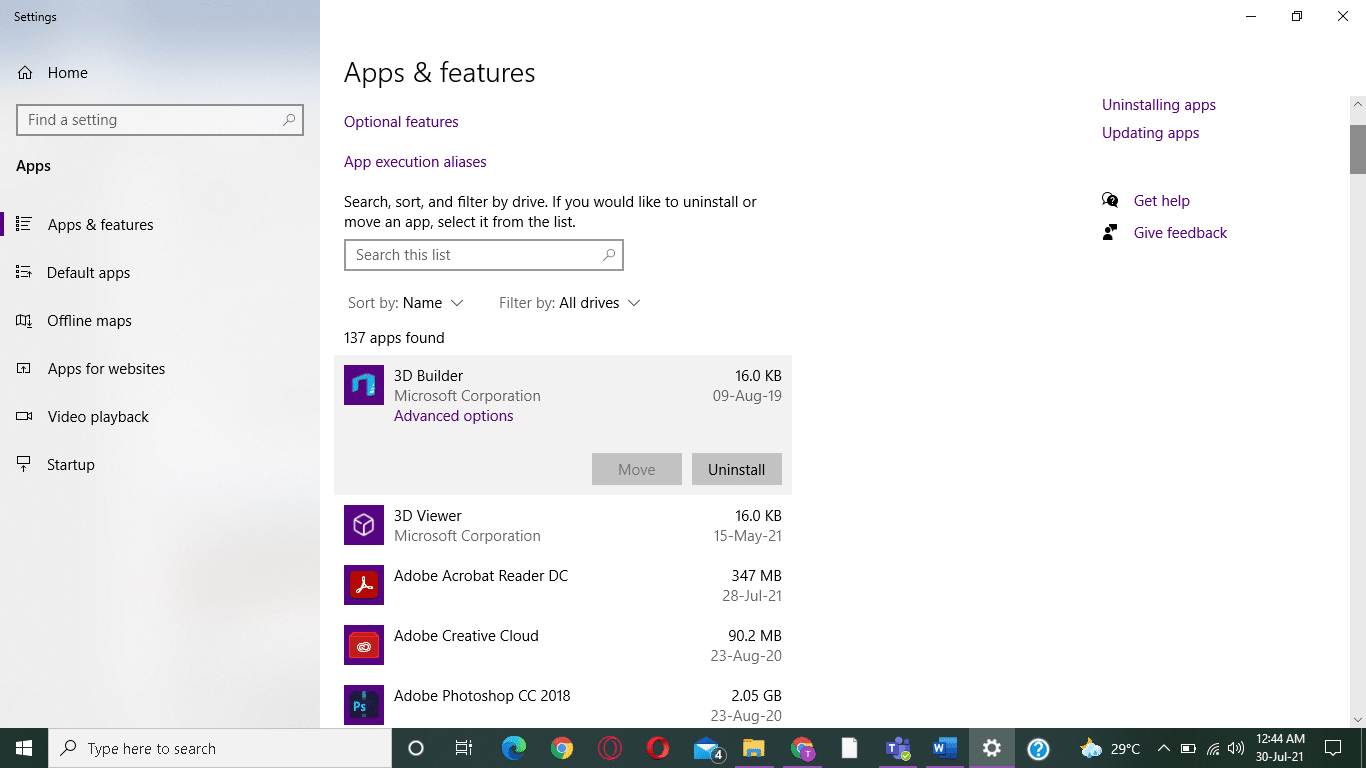Open Microsoft Word from the taskbar
Viewport: 1366px width, 768px height.
coord(944,748)
